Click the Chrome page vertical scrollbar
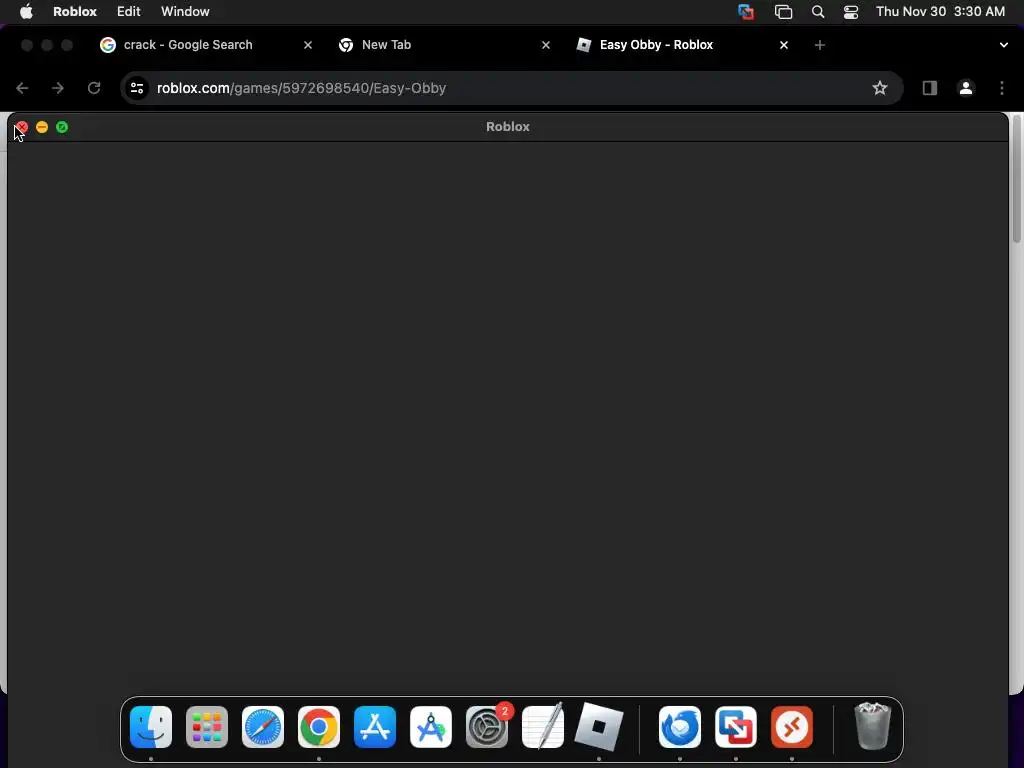The height and width of the screenshot is (768, 1024). coord(1017,178)
